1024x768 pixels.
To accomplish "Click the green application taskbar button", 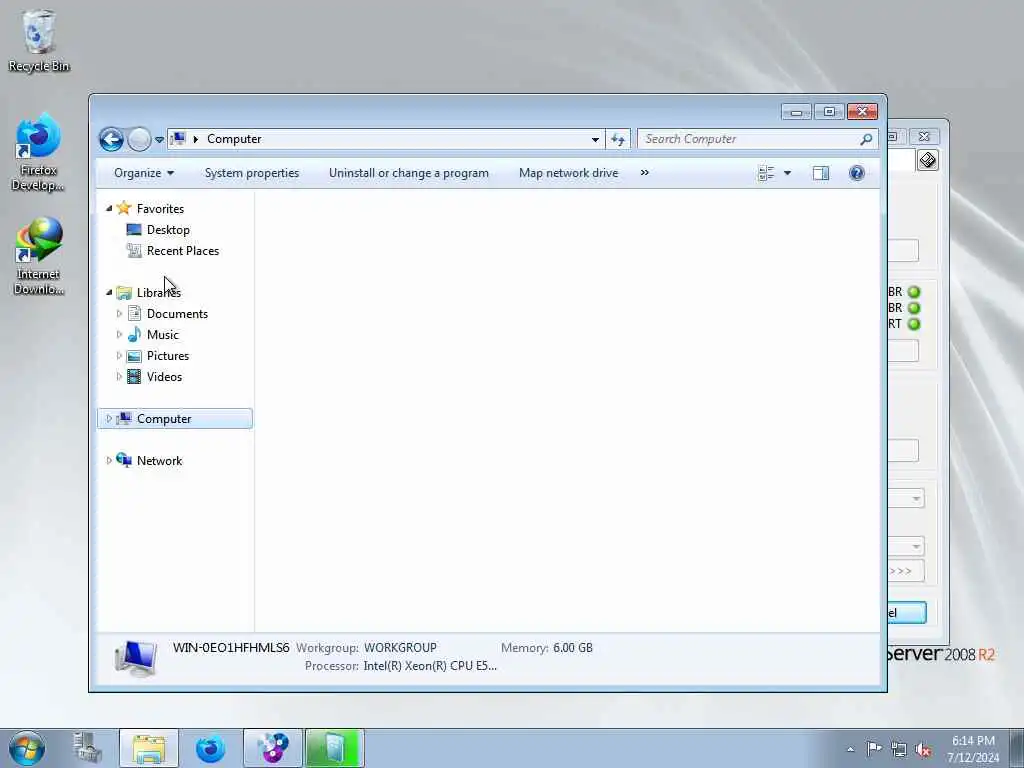I will (334, 748).
